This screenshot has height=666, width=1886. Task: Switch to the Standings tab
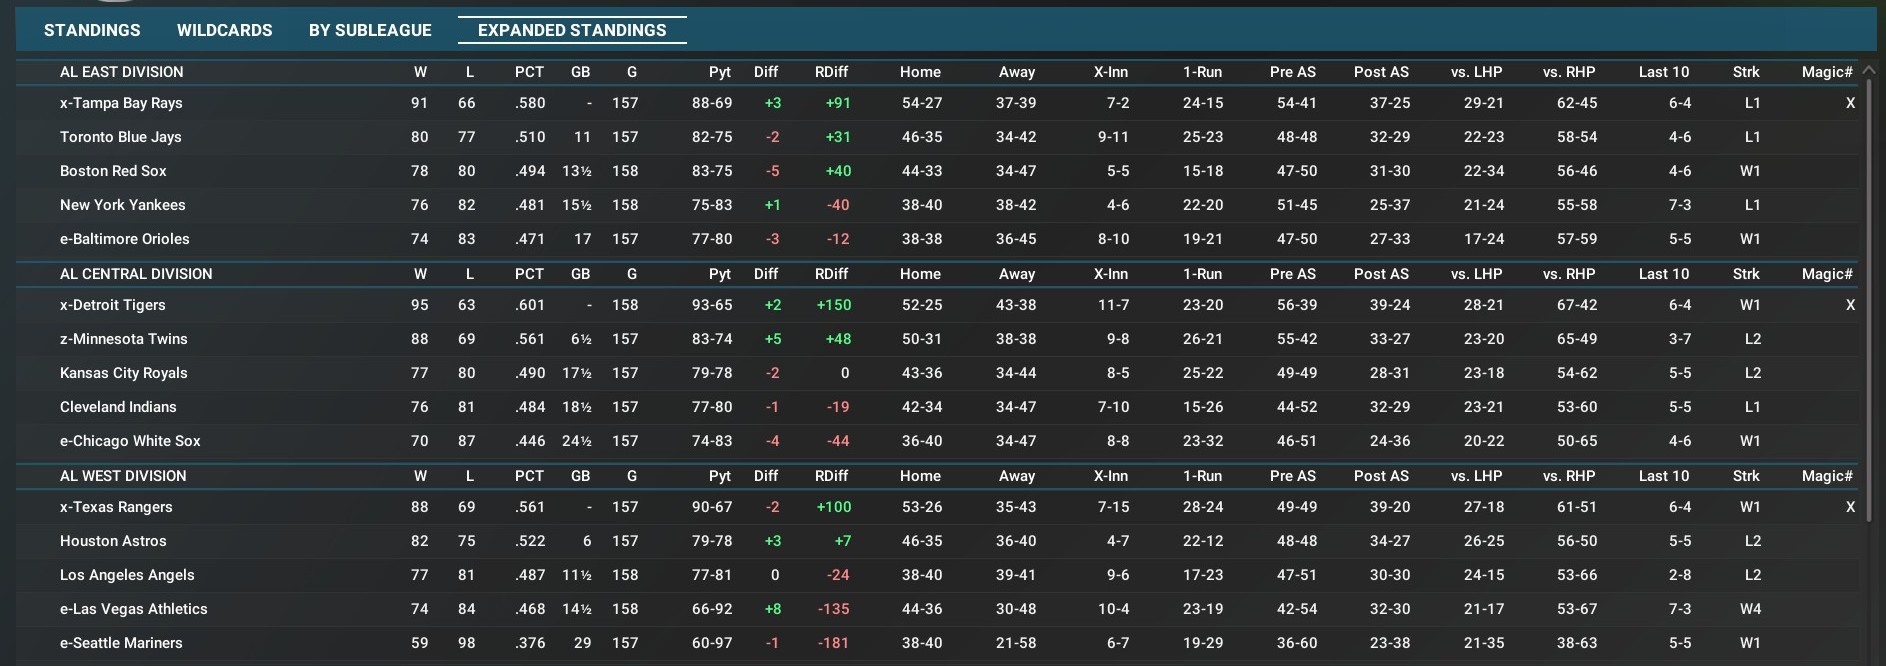click(92, 30)
